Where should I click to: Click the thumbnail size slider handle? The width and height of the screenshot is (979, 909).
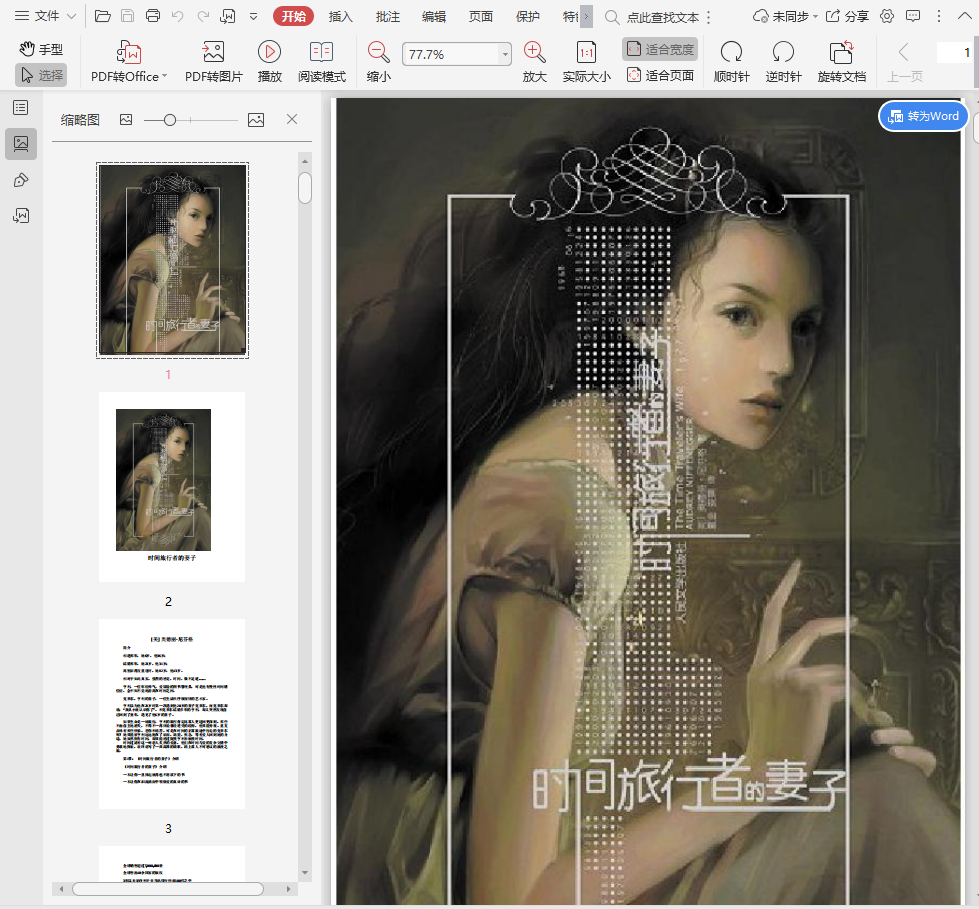[x=170, y=120]
